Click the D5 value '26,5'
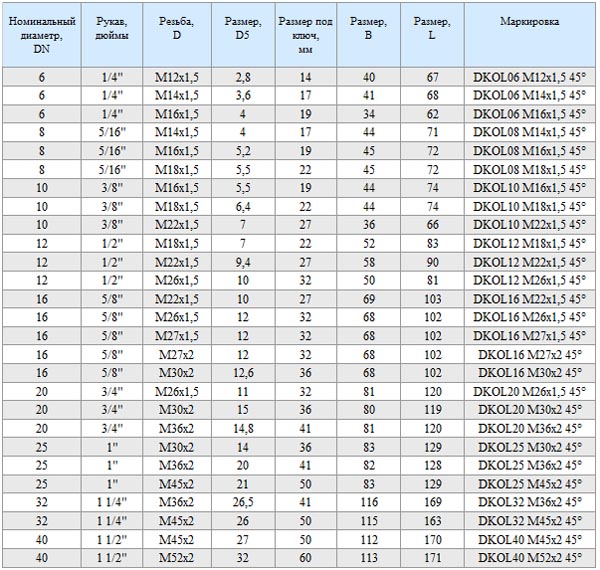 click(x=243, y=503)
